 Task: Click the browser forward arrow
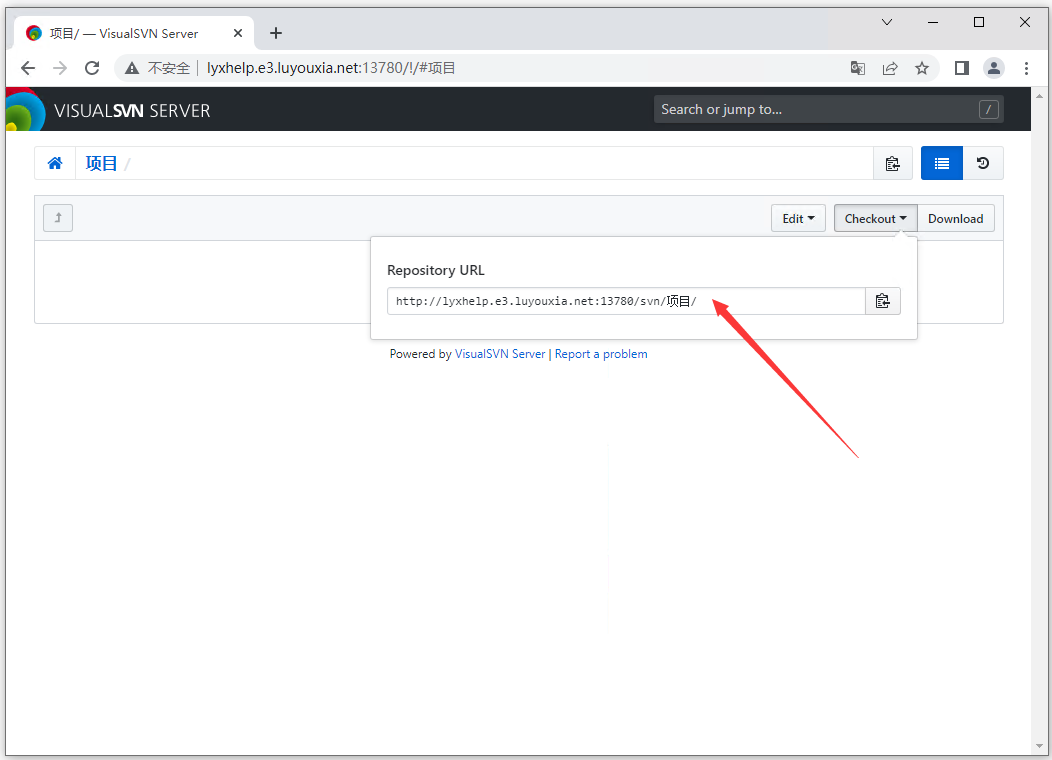click(x=60, y=68)
